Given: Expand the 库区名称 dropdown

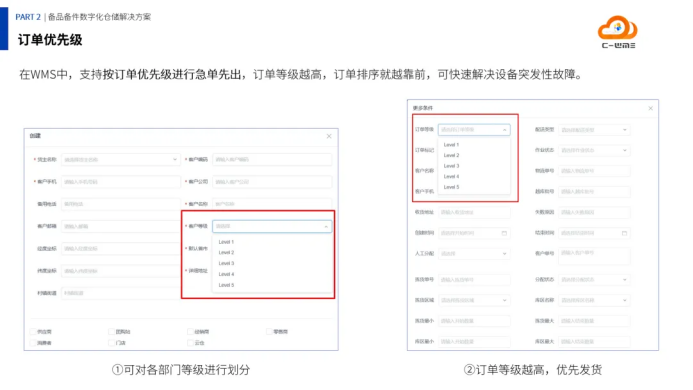Looking at the screenshot, I should [x=594, y=300].
